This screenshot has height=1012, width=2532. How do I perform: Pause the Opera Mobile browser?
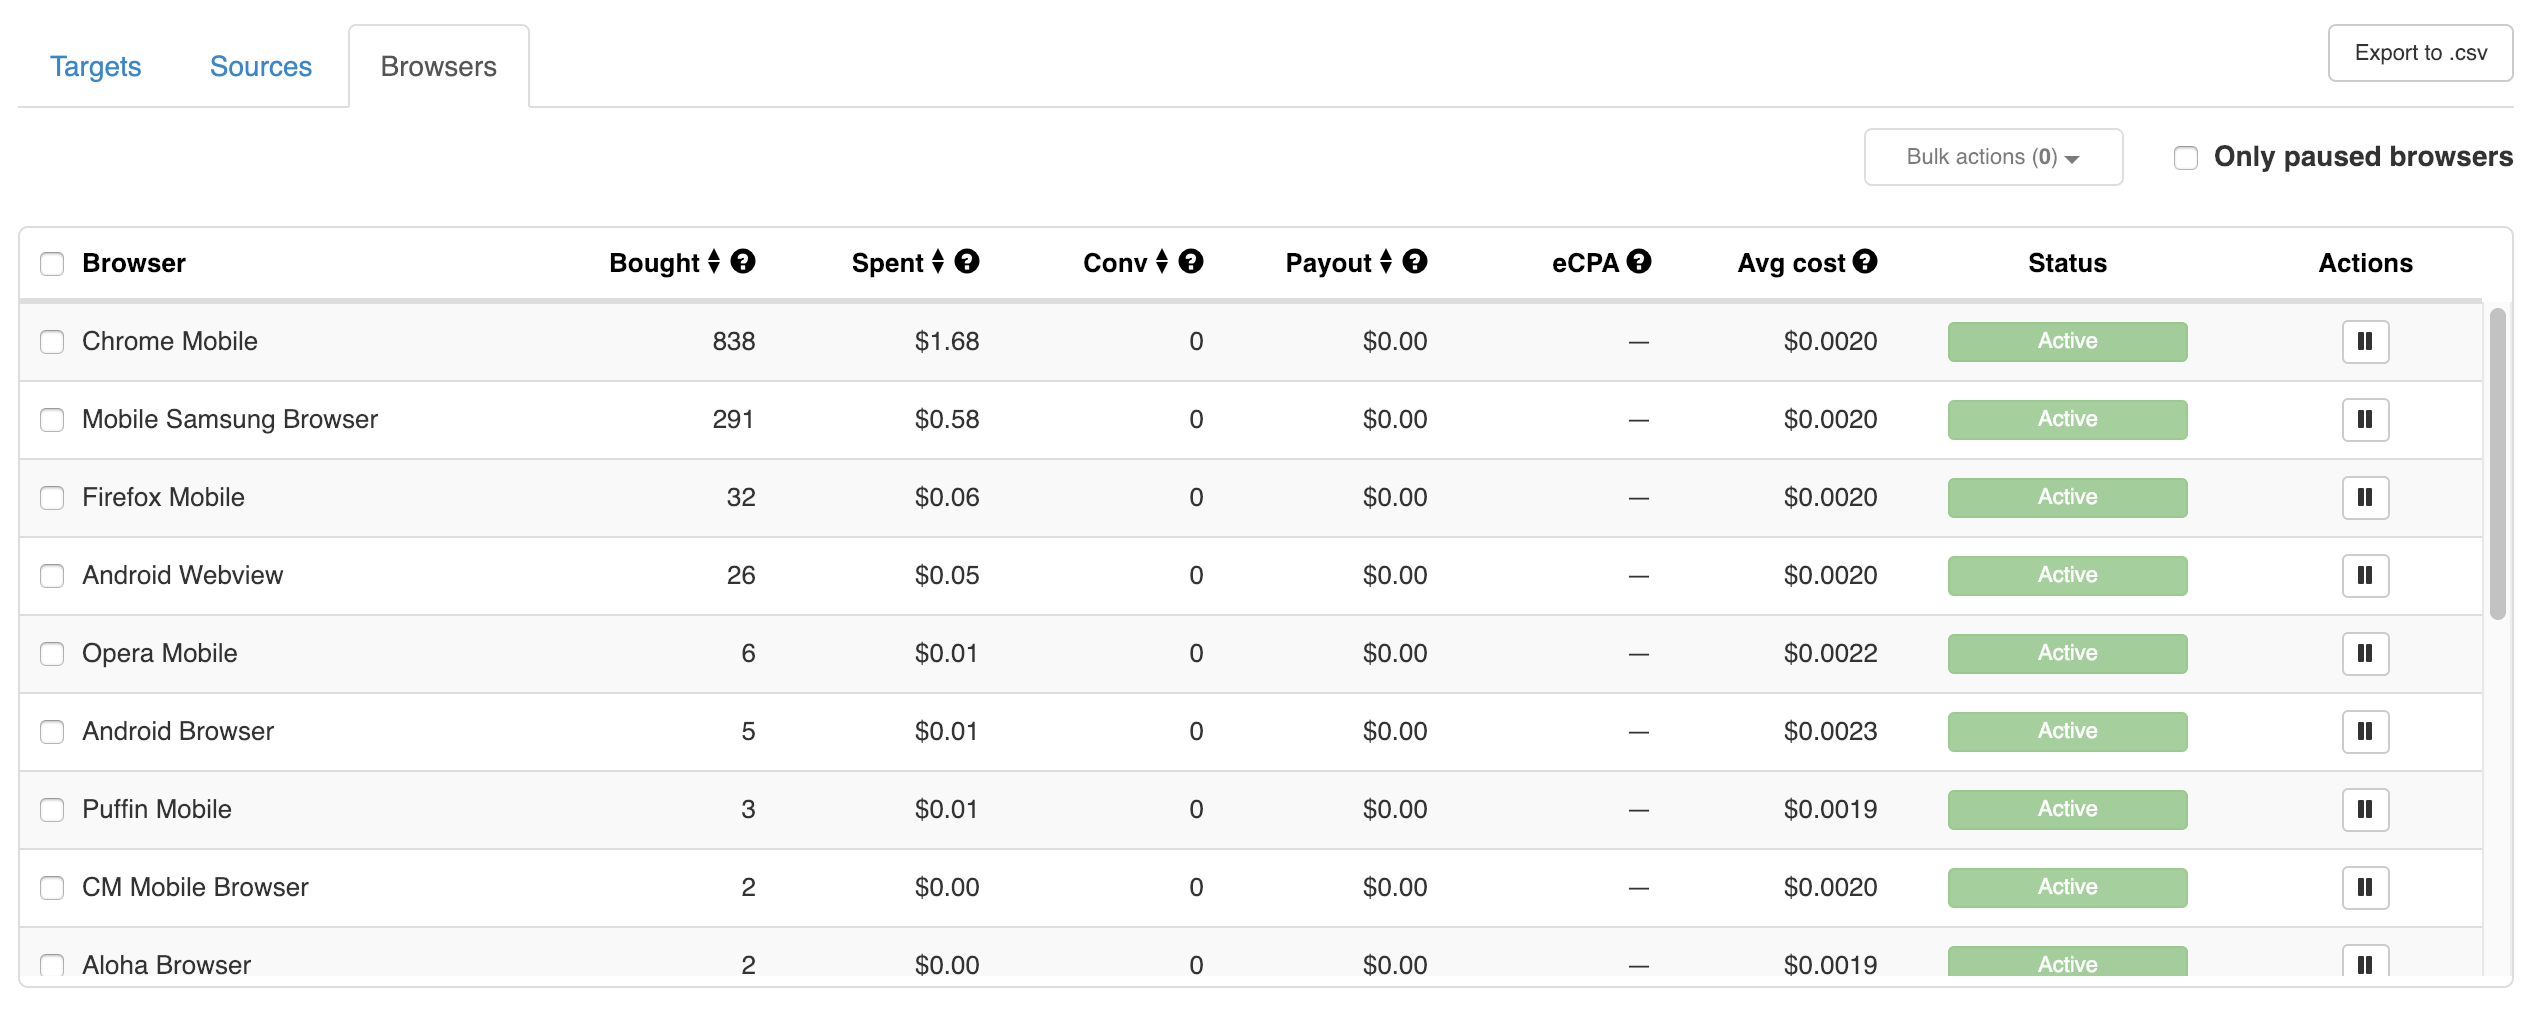[x=2364, y=654]
